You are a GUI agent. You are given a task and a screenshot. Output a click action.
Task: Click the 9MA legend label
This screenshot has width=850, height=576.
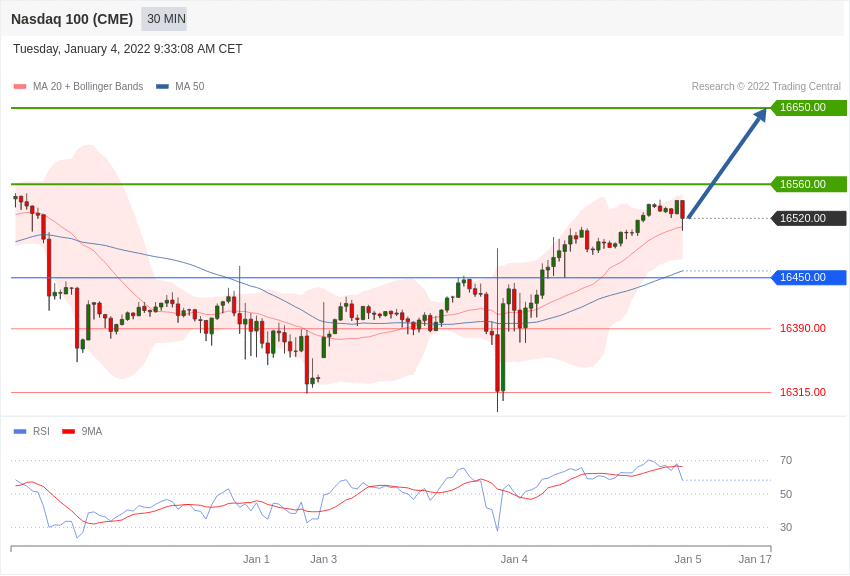92,431
